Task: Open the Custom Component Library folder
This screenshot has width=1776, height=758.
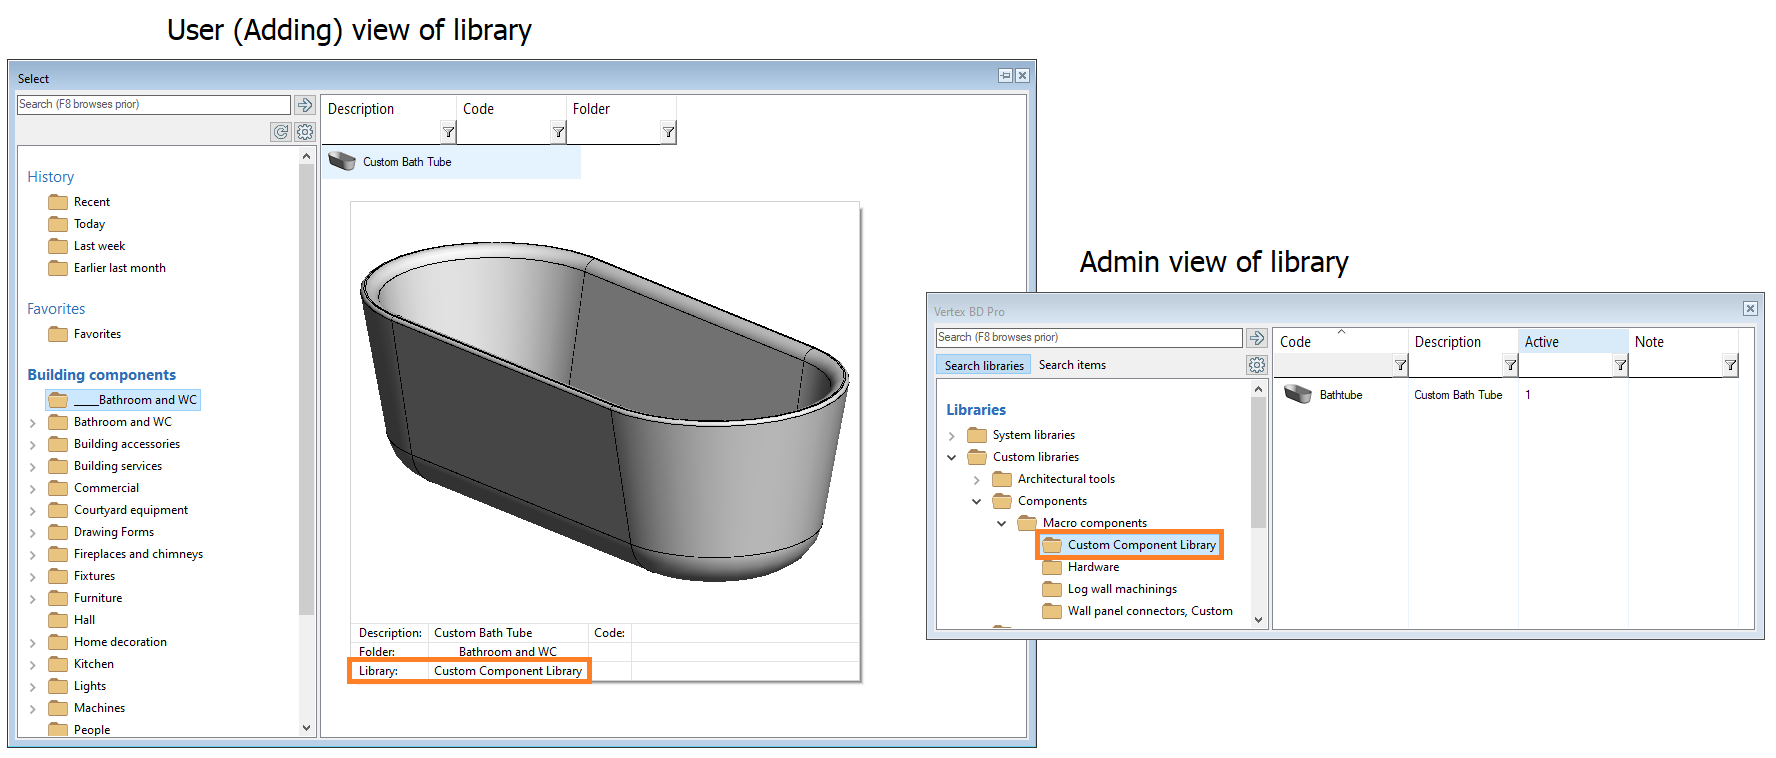Action: (1140, 545)
